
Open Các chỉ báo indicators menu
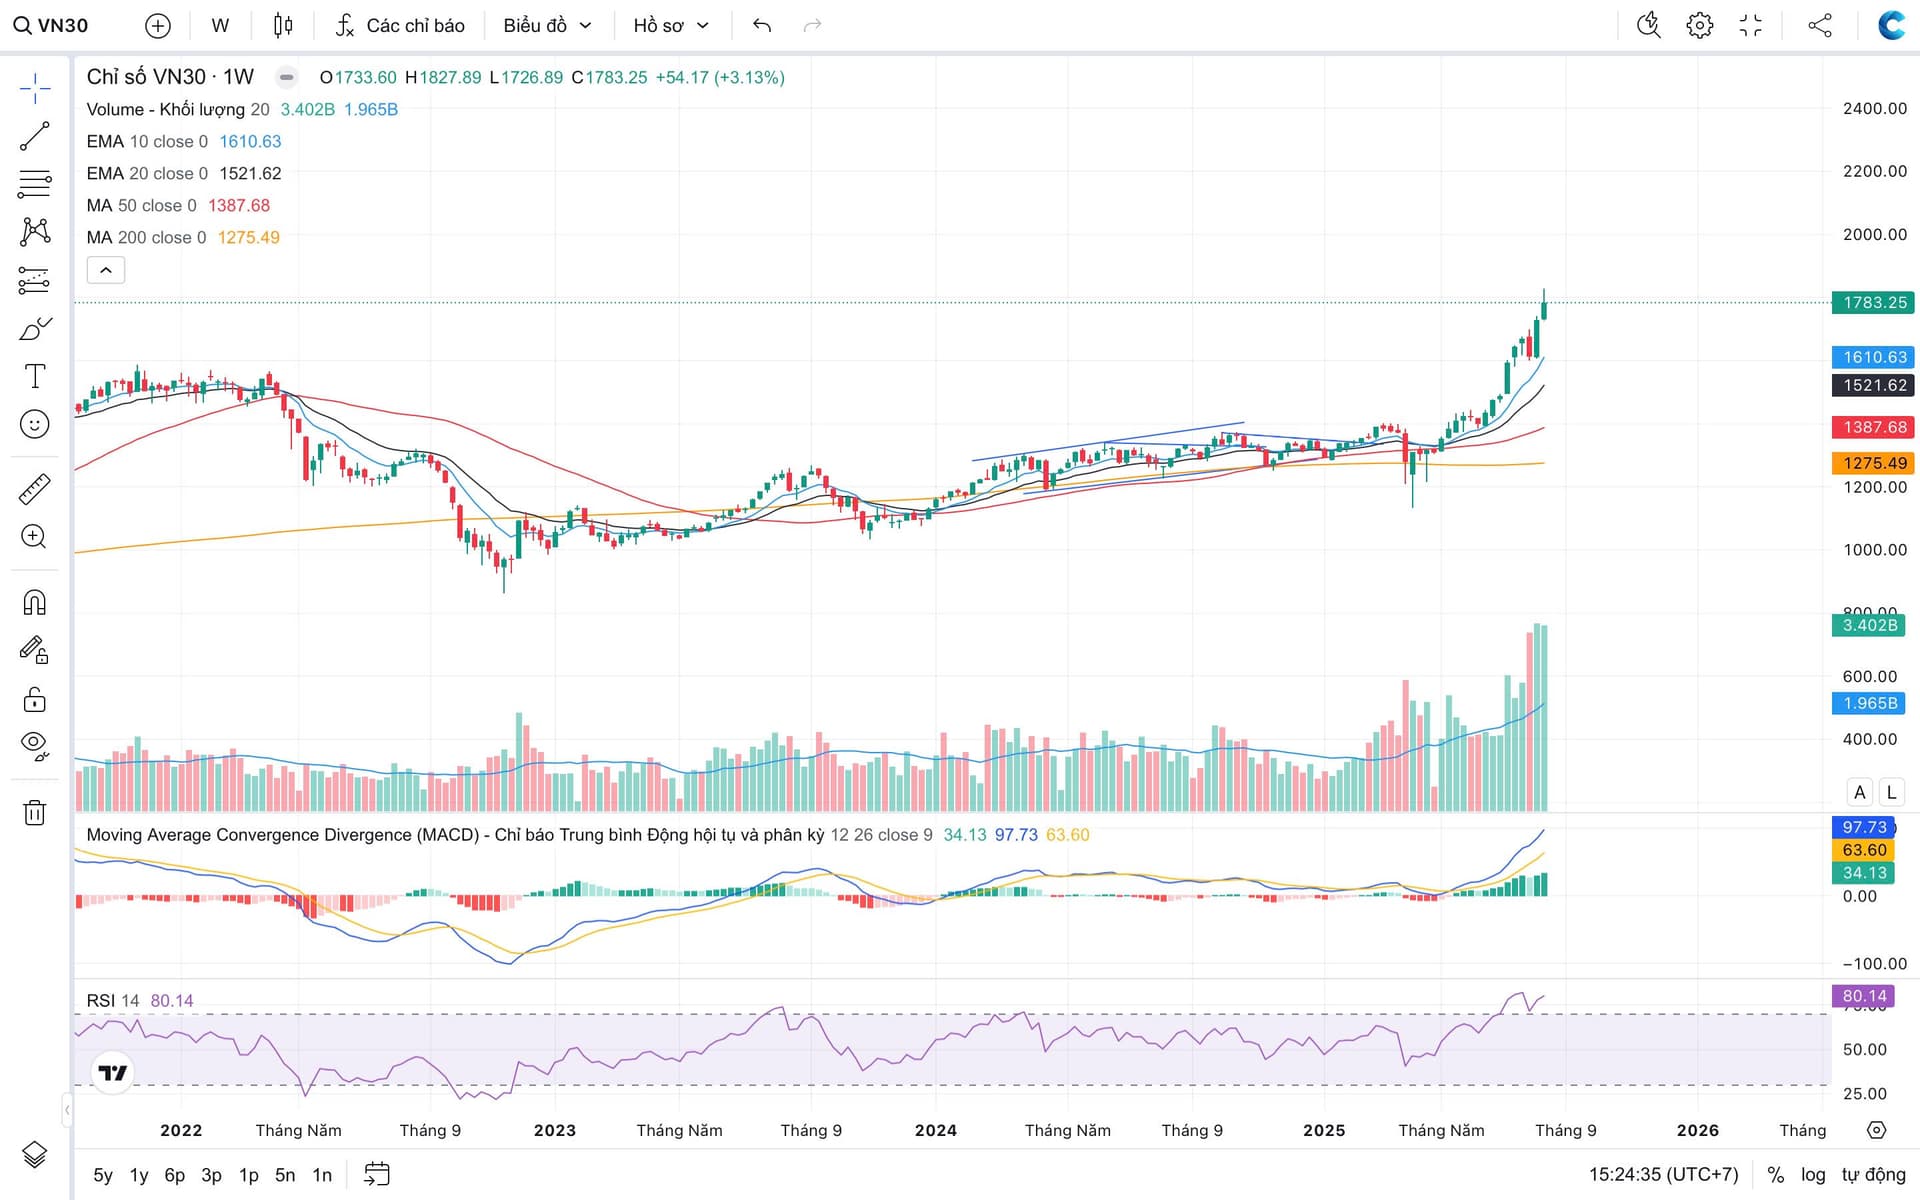[x=400, y=26]
